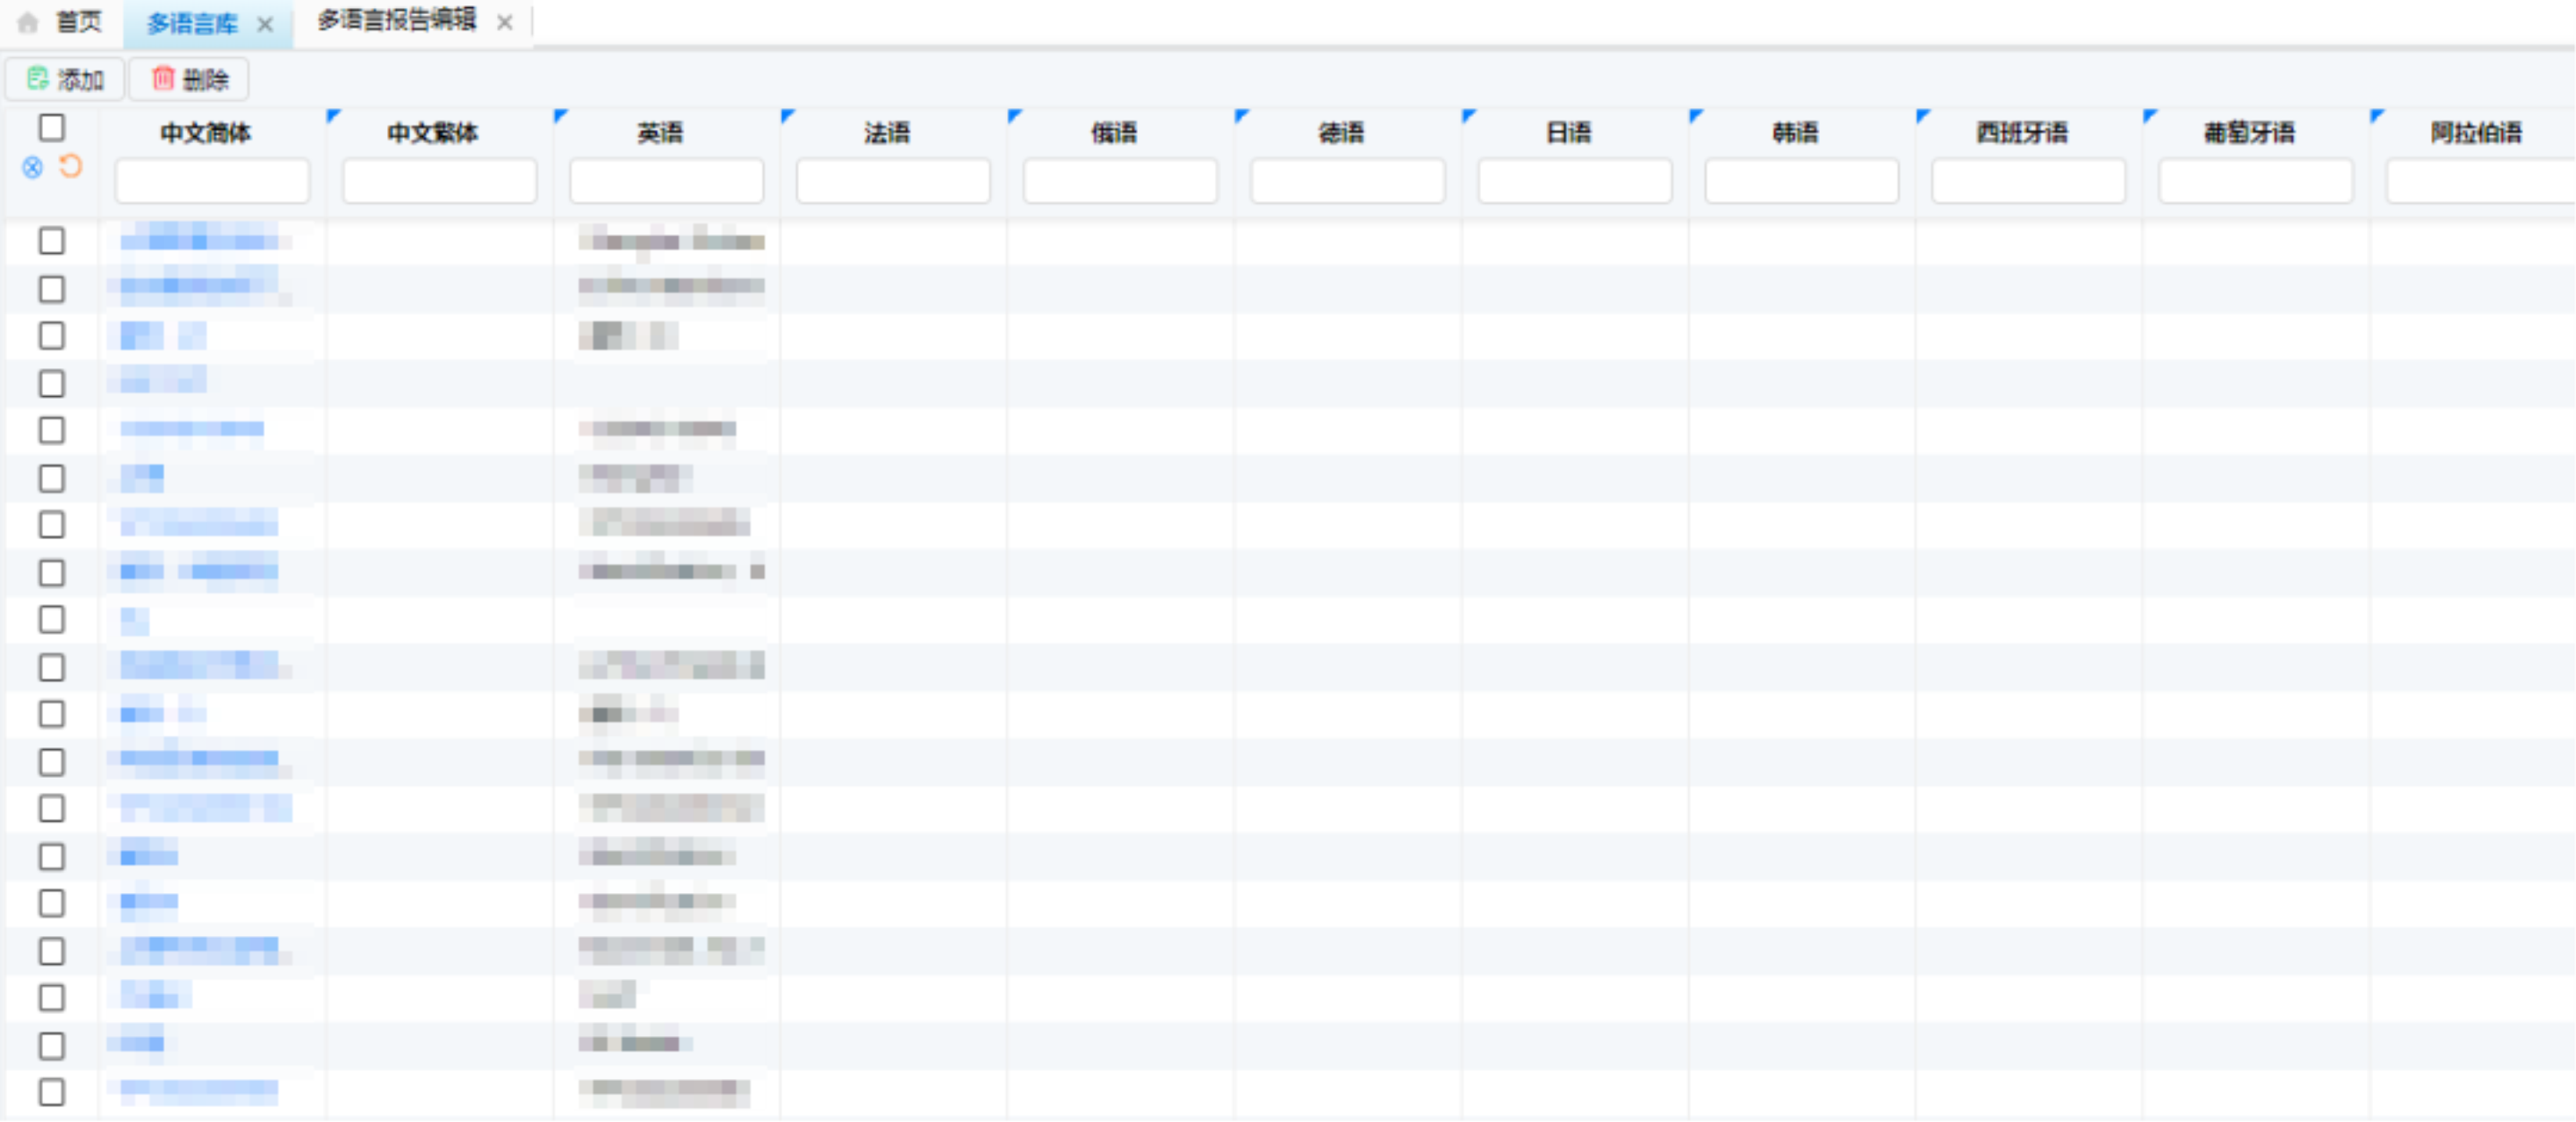Click the 法语 column header

[x=887, y=133]
